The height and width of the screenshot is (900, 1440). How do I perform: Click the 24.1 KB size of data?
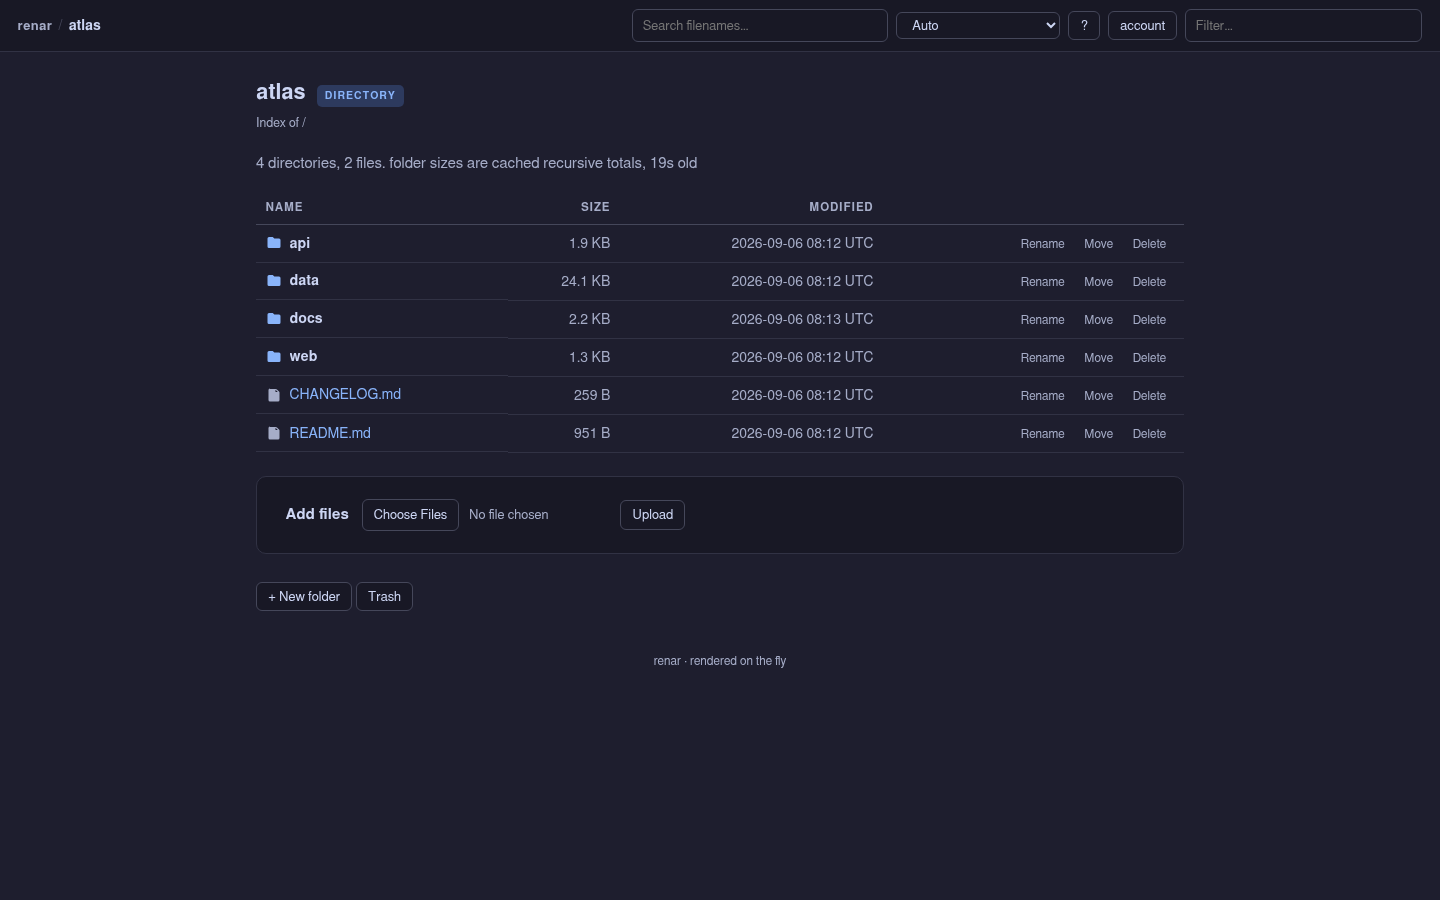coord(586,281)
